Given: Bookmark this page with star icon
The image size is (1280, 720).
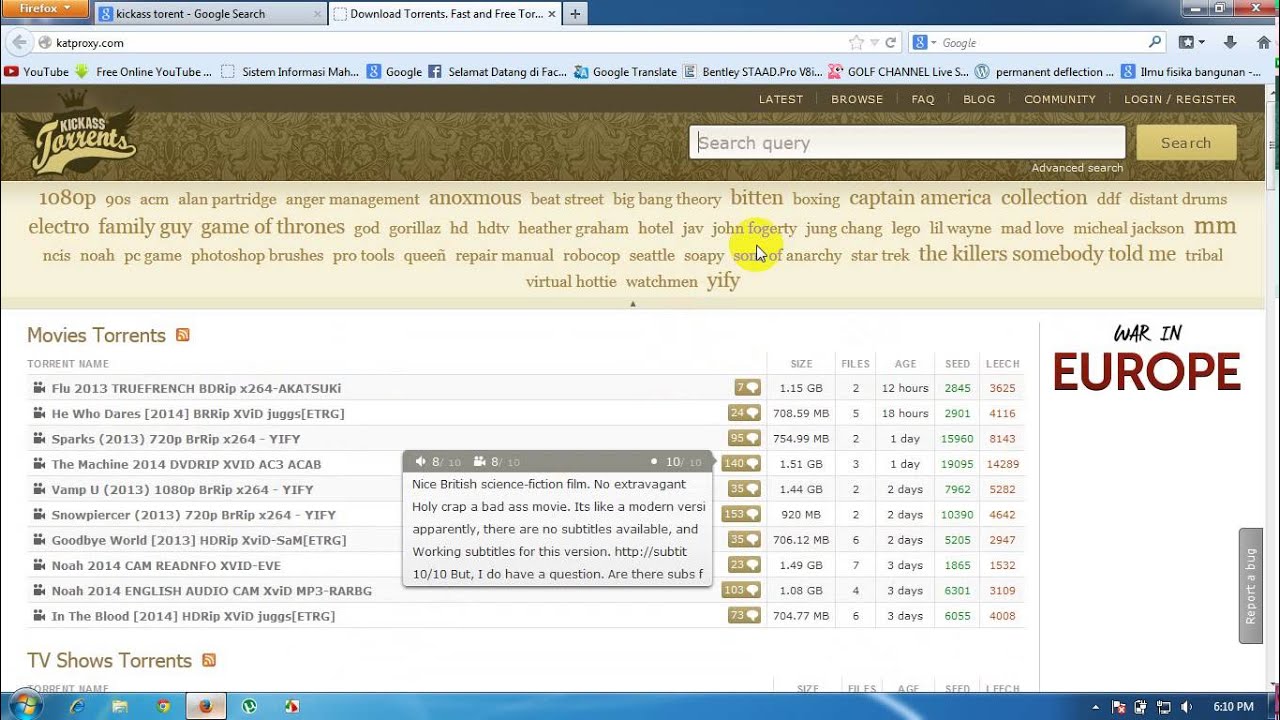Looking at the screenshot, I should 856,43.
